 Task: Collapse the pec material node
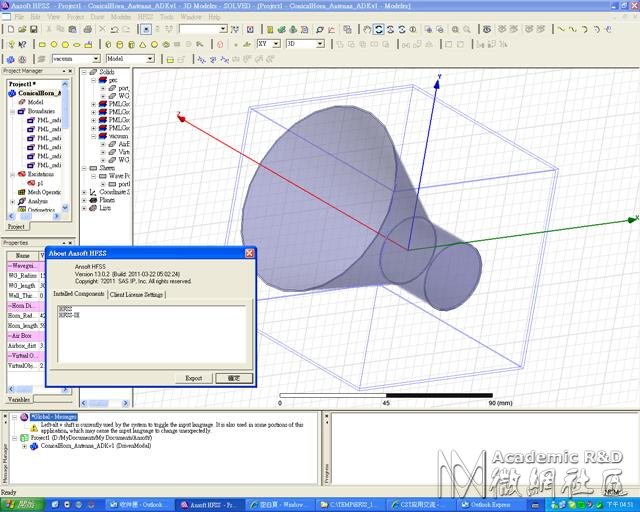pos(93,80)
